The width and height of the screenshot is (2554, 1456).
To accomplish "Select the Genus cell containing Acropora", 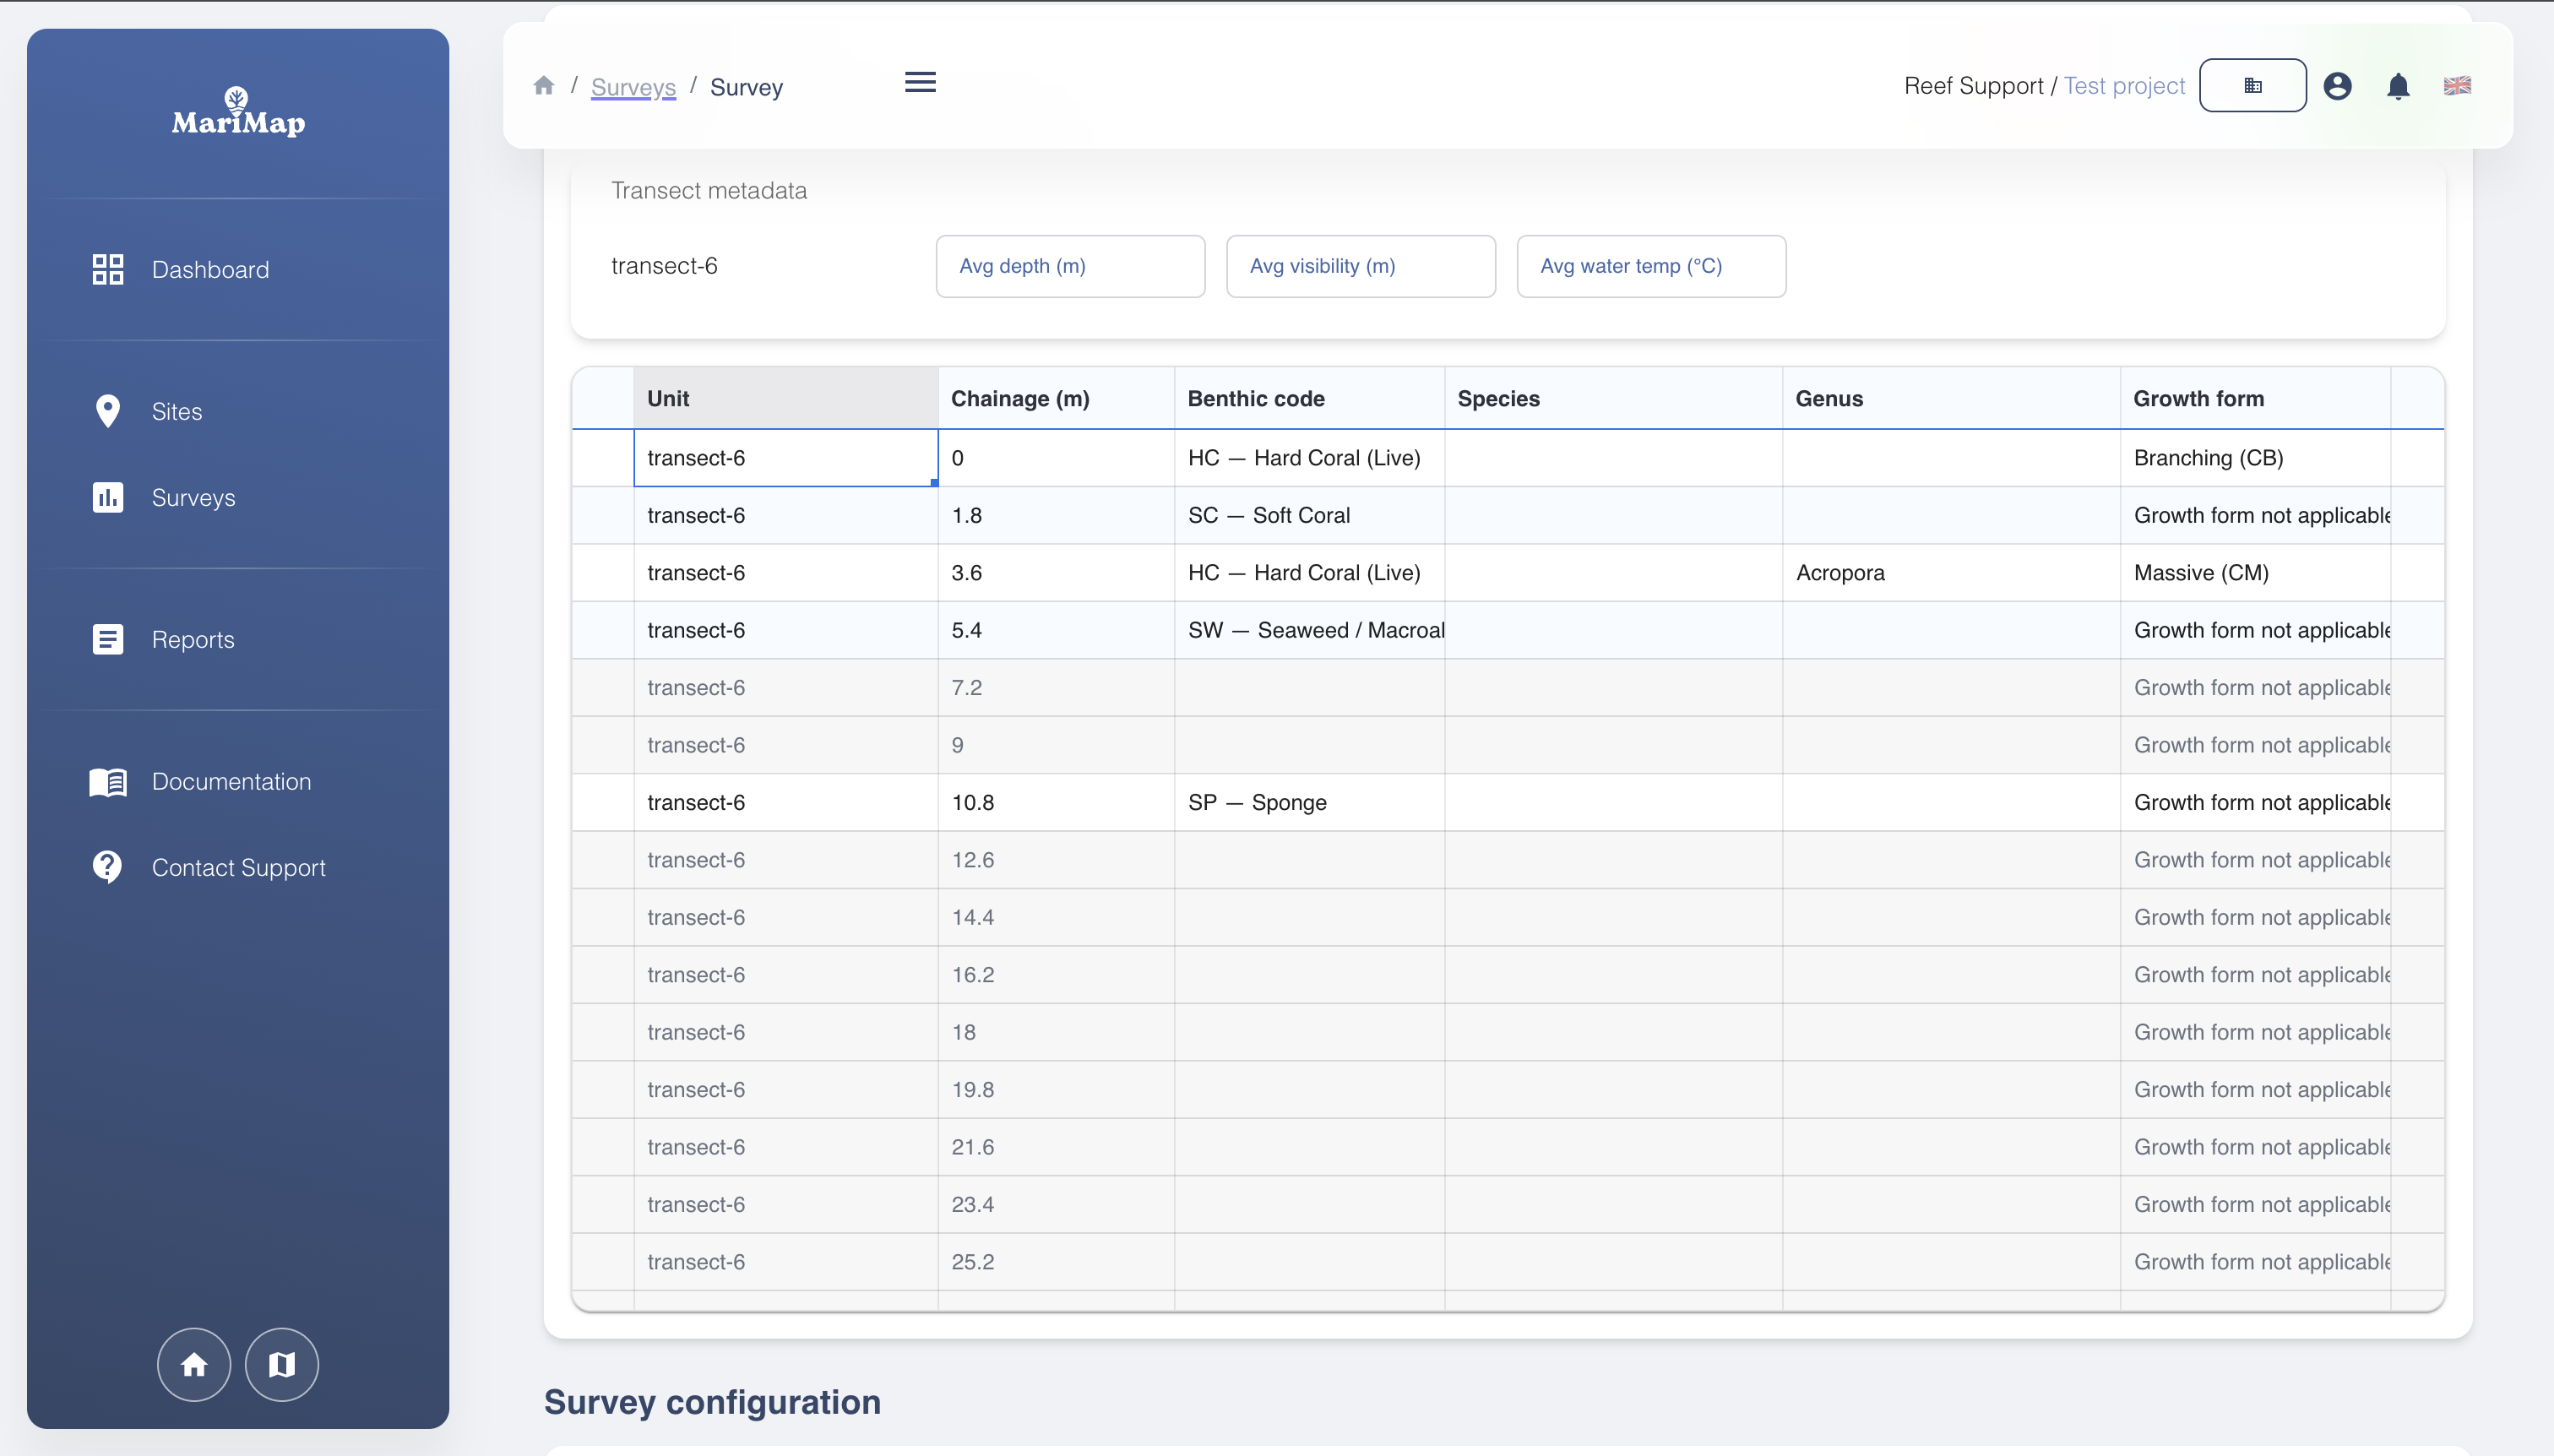I will 1950,573.
